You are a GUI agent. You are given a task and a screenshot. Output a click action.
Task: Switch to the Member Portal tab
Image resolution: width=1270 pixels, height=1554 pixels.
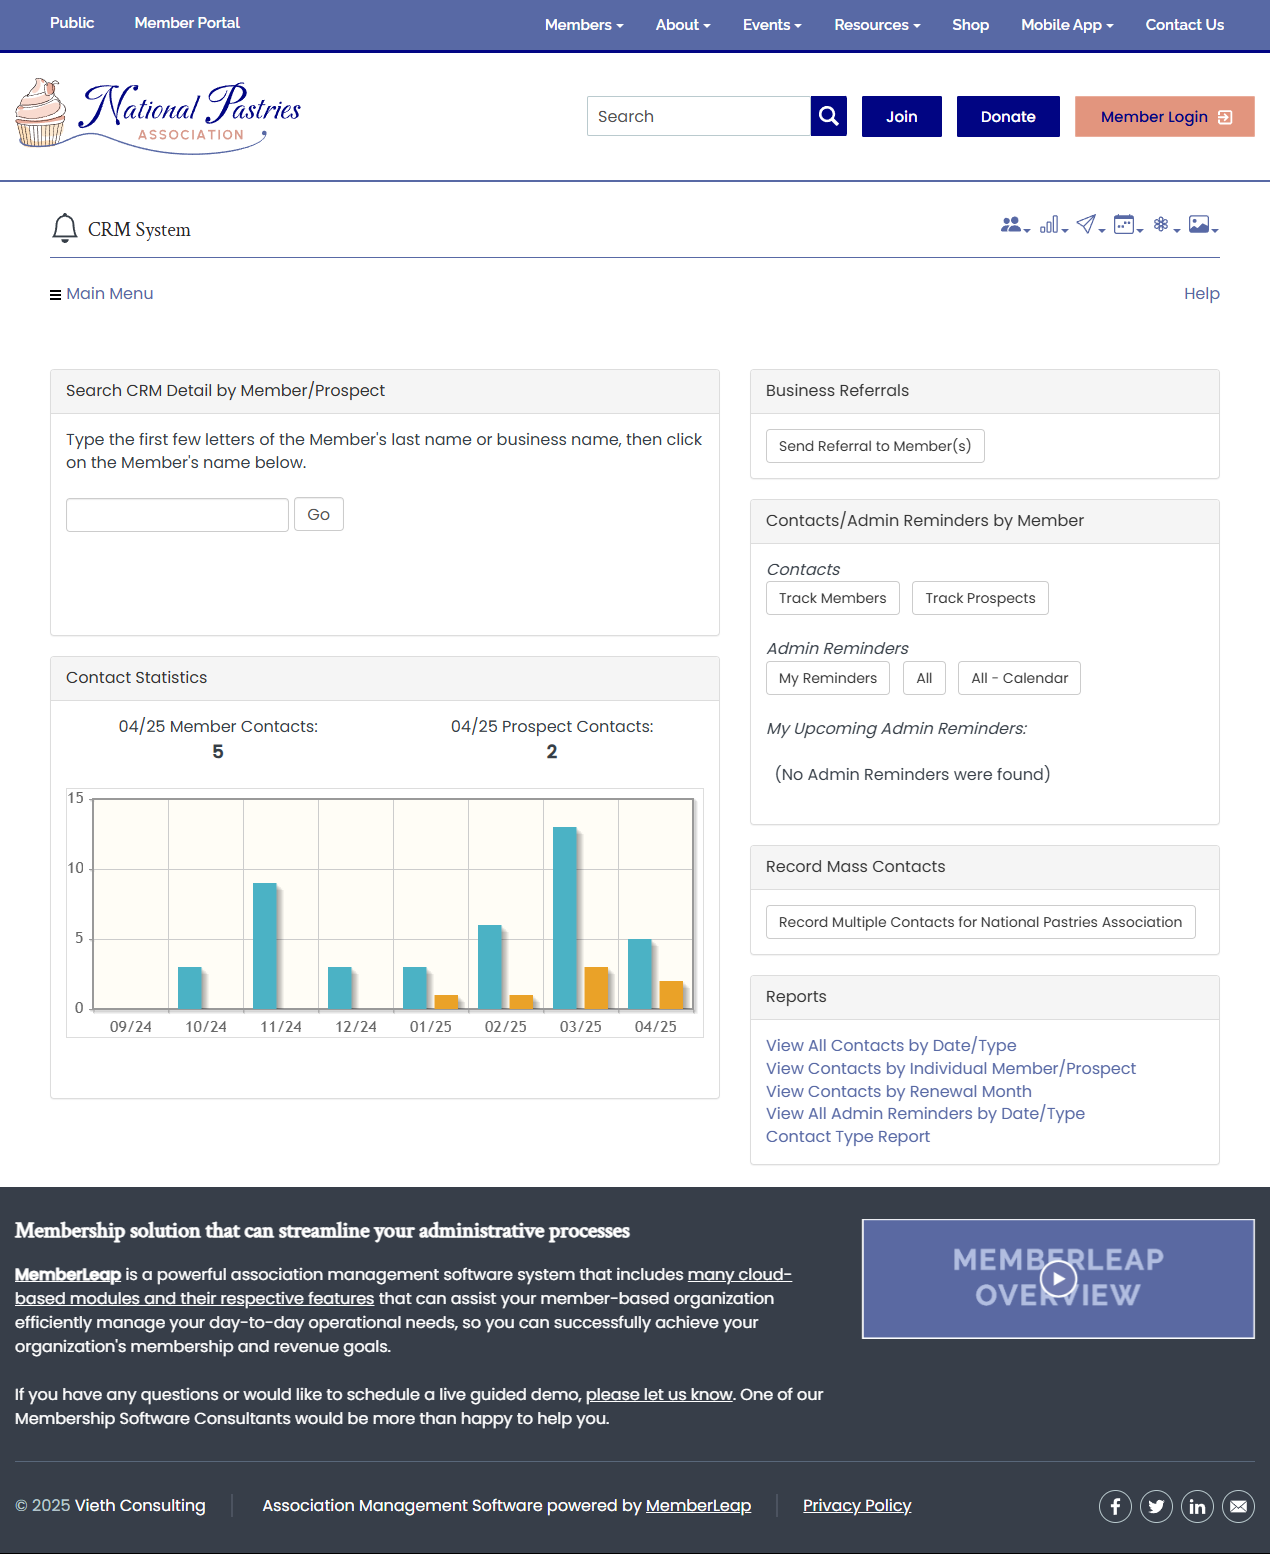coord(187,23)
